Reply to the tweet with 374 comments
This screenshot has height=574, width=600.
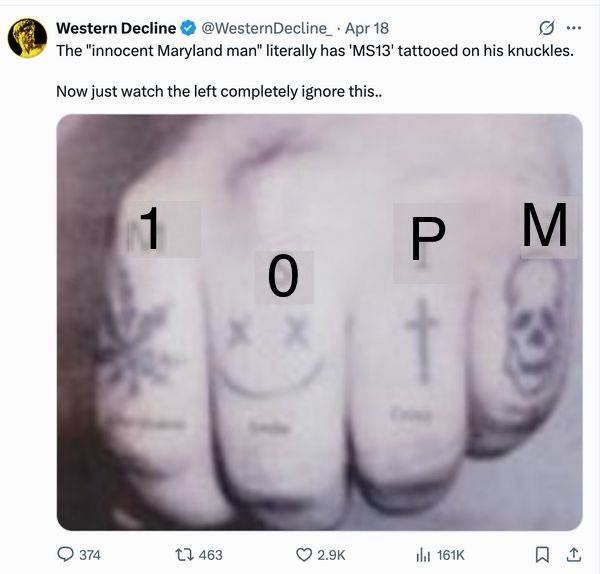pyautogui.click(x=66, y=553)
